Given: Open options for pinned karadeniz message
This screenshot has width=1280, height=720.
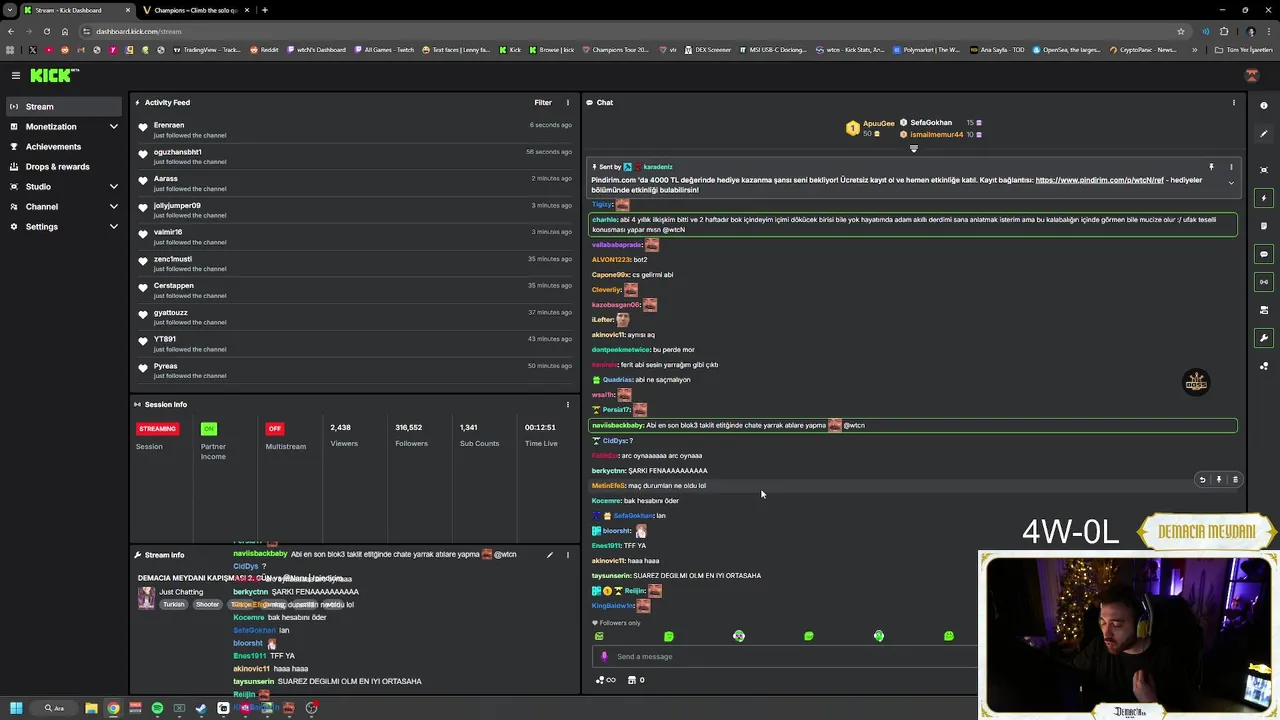Looking at the screenshot, I should click(x=1231, y=167).
